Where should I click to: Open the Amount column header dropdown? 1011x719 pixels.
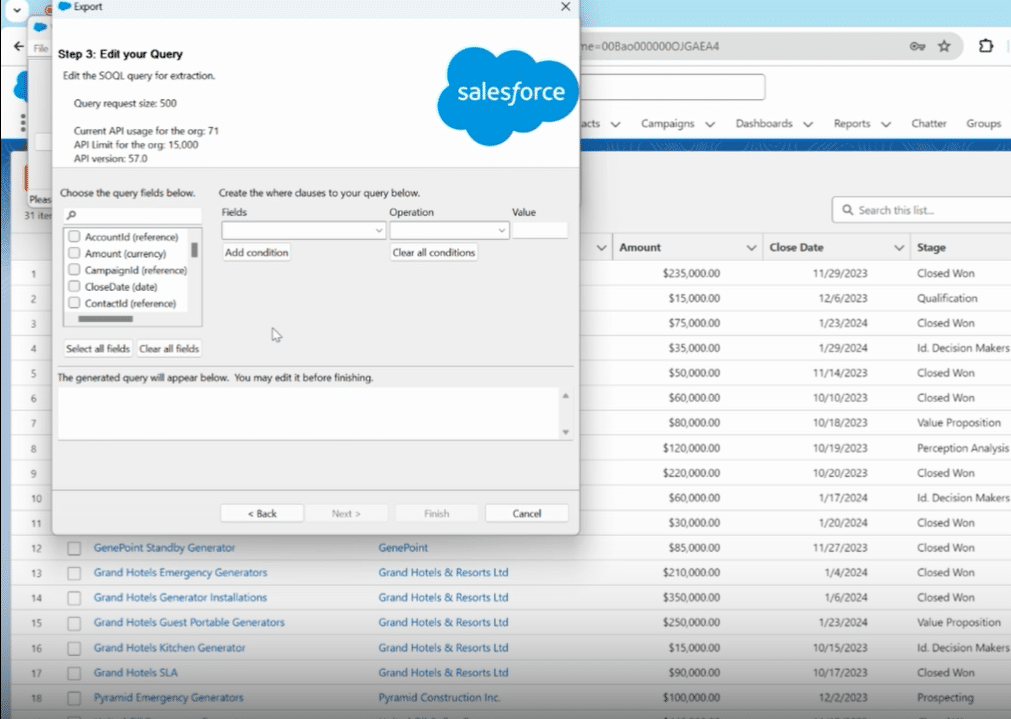[751, 248]
